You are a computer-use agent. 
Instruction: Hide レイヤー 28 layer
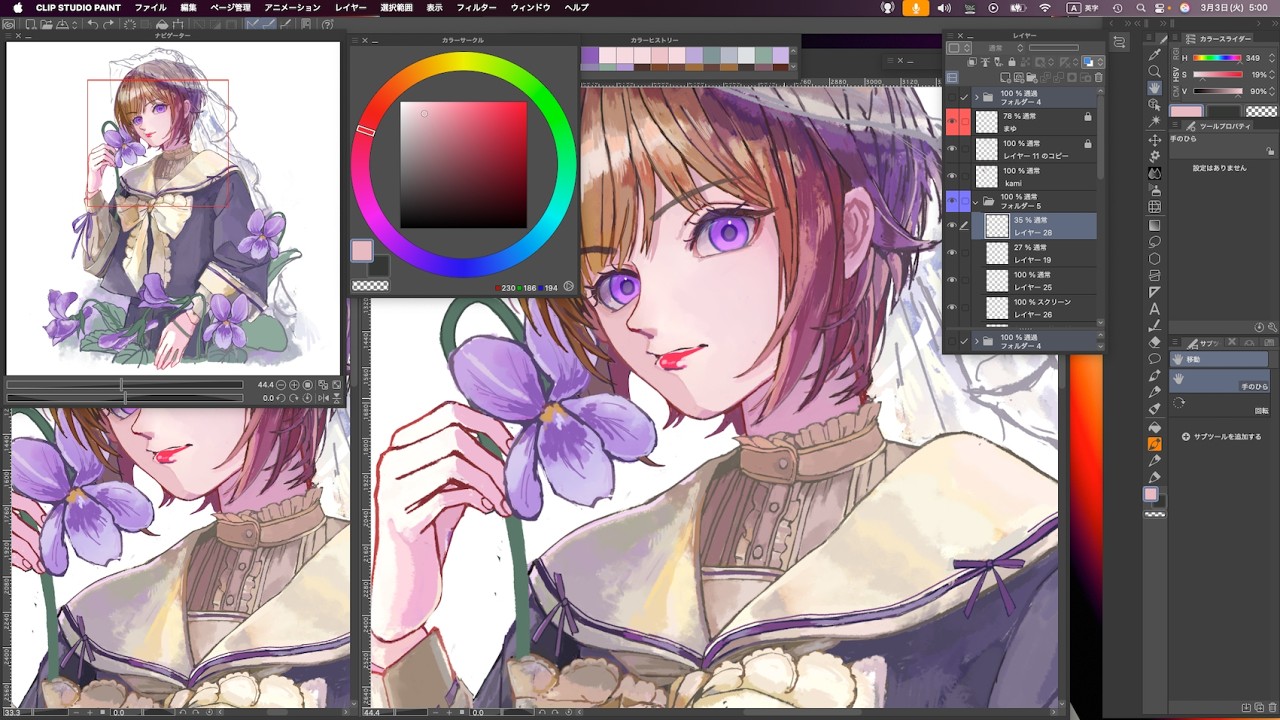click(x=951, y=226)
